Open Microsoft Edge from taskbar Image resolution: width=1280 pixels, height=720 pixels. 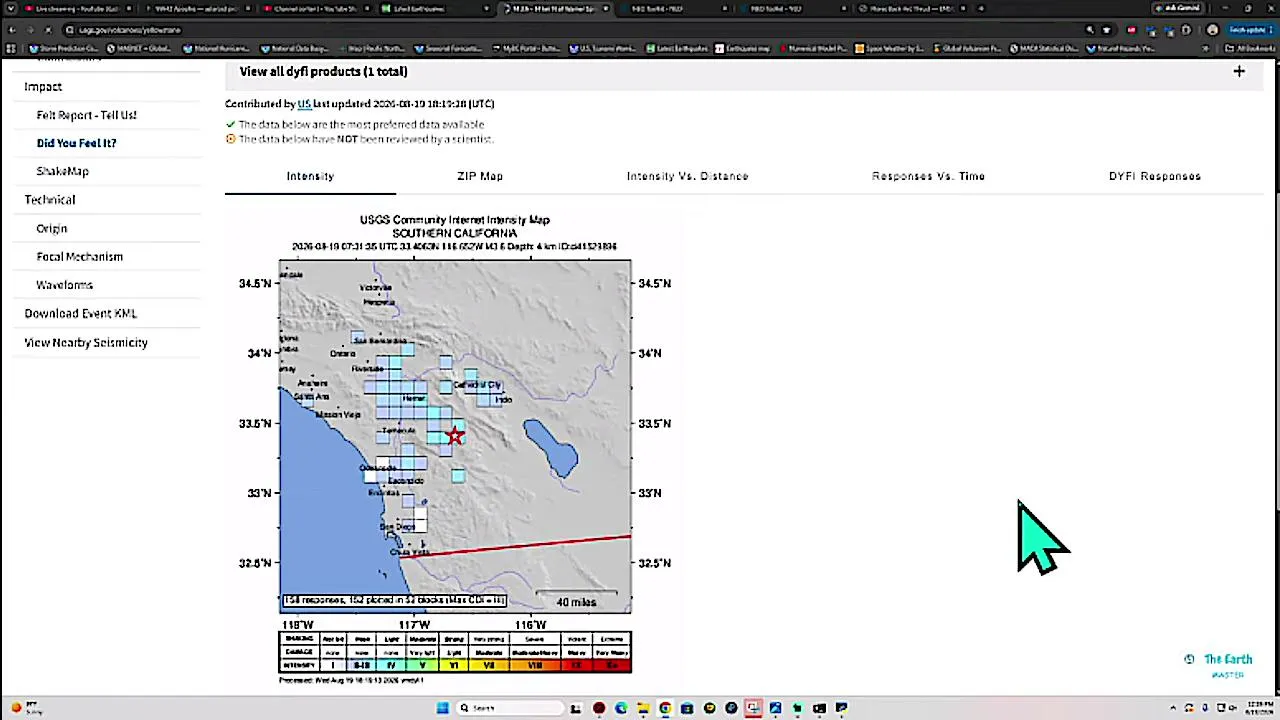(x=621, y=708)
